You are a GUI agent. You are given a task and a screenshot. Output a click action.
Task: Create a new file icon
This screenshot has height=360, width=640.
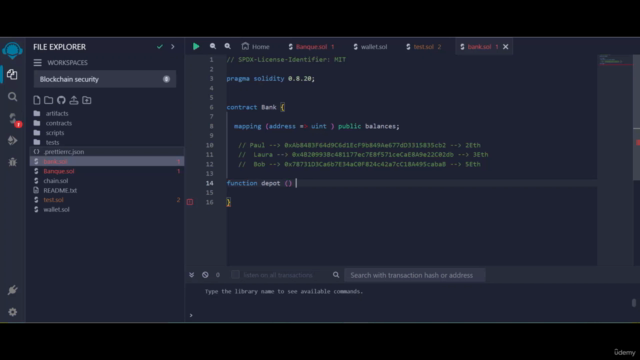coord(37,100)
